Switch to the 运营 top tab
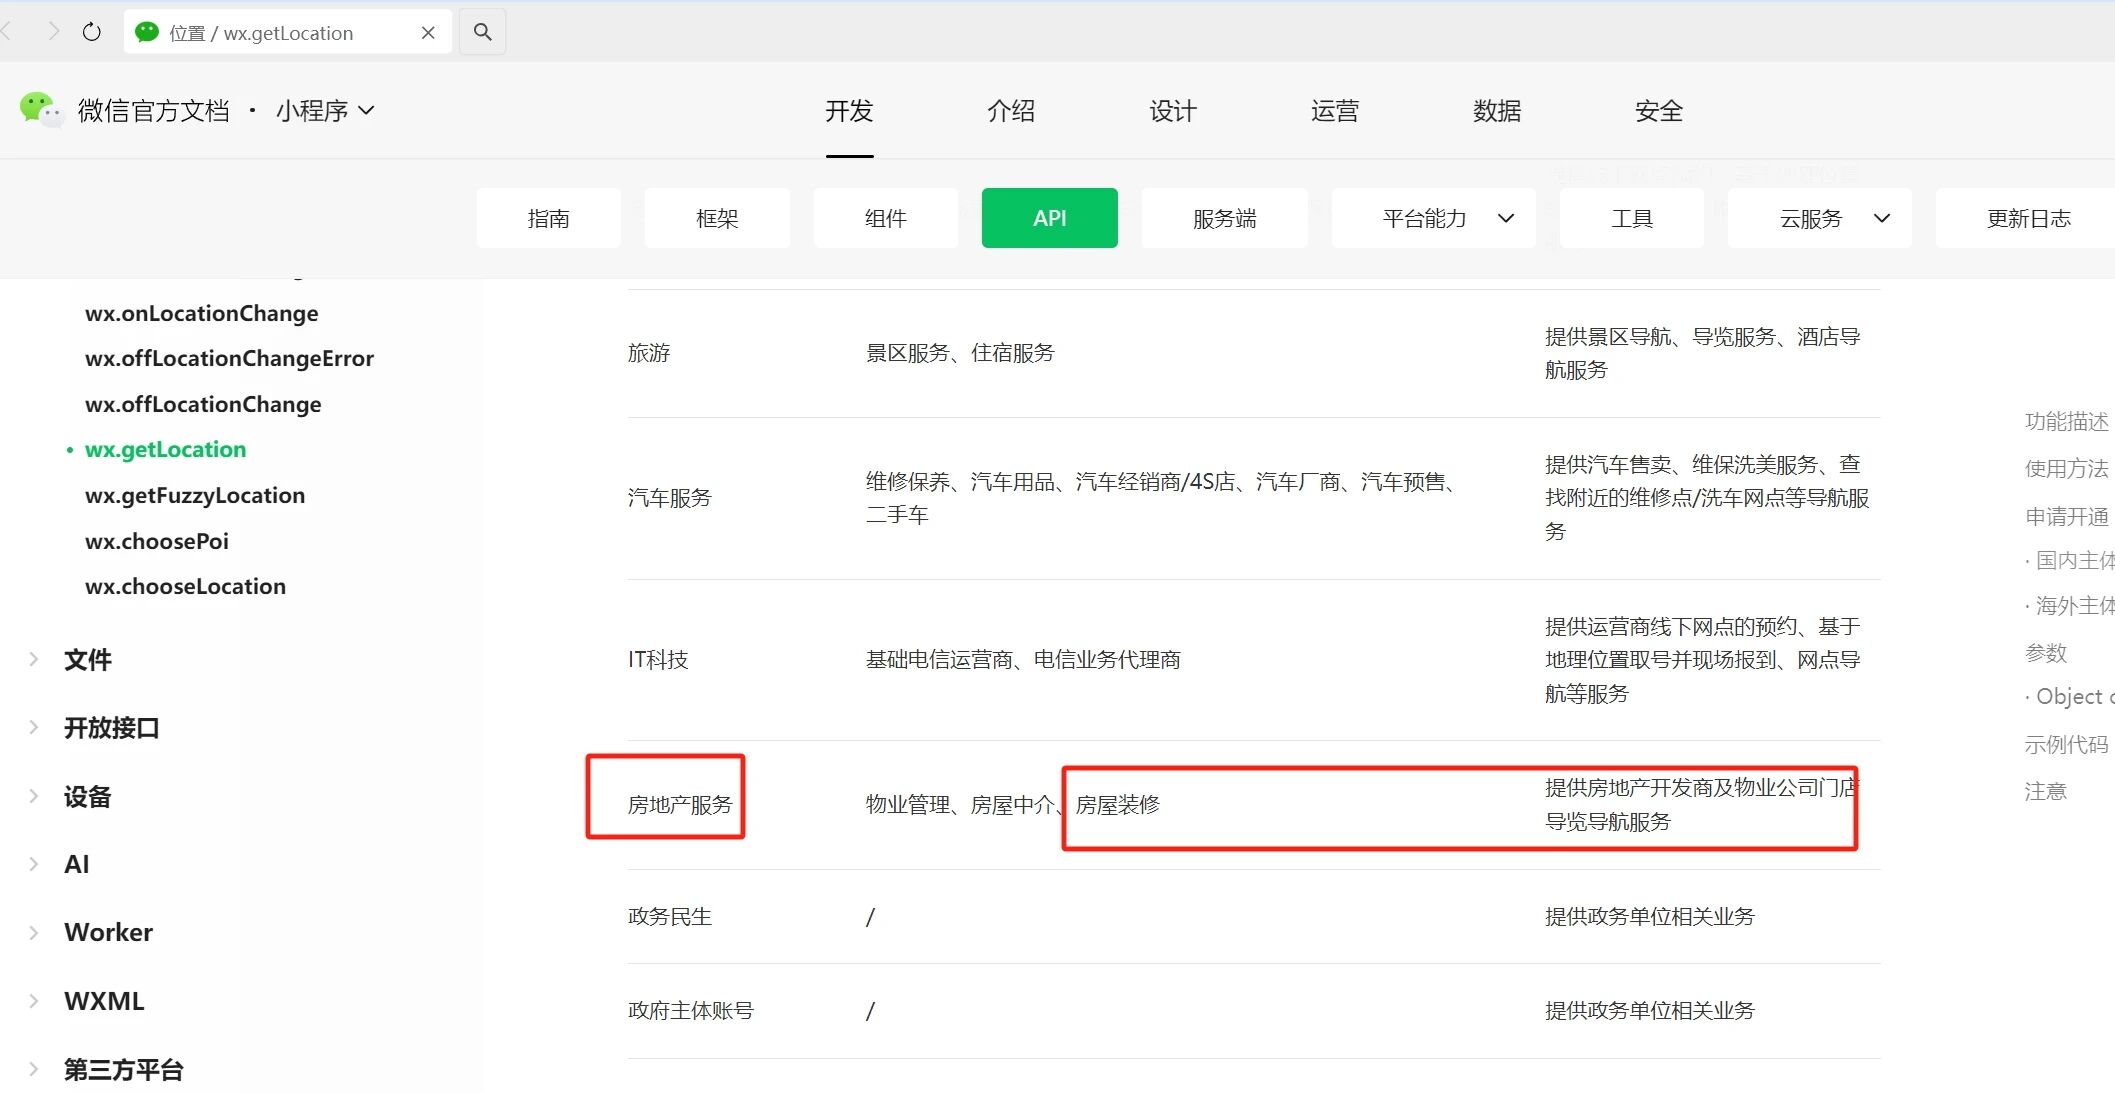 pyautogui.click(x=1334, y=111)
